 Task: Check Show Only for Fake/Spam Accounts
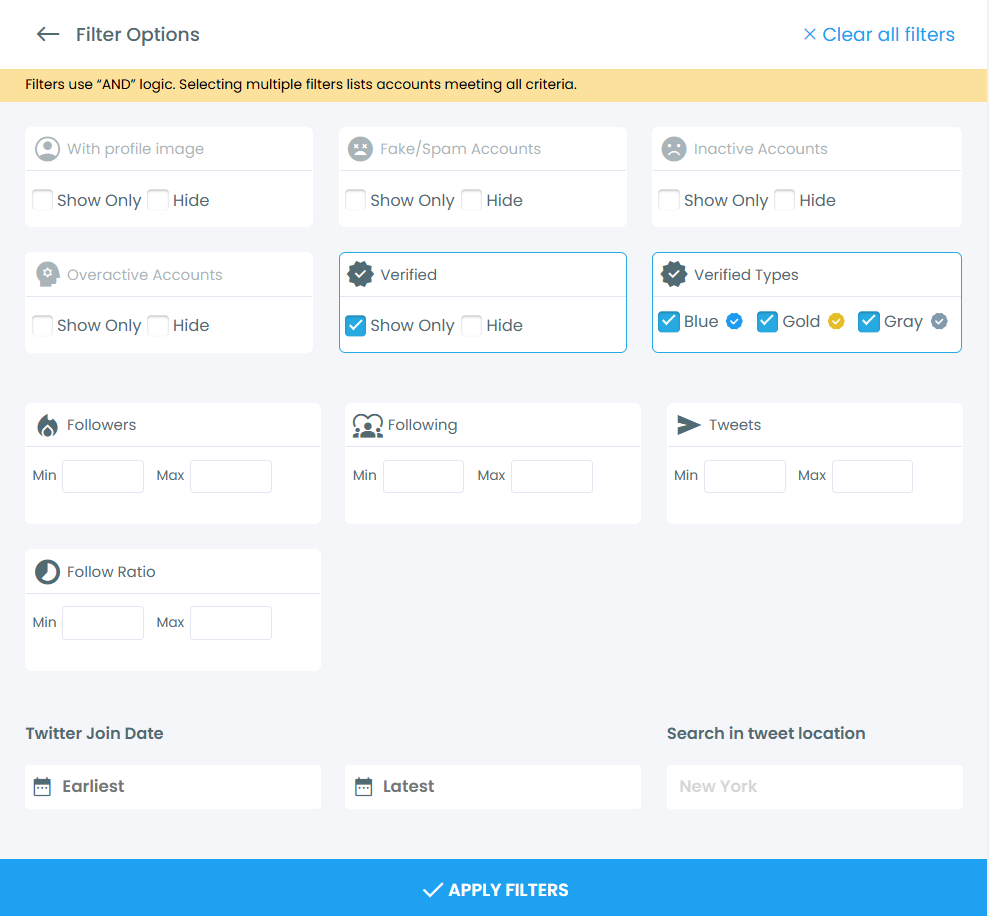pos(355,200)
